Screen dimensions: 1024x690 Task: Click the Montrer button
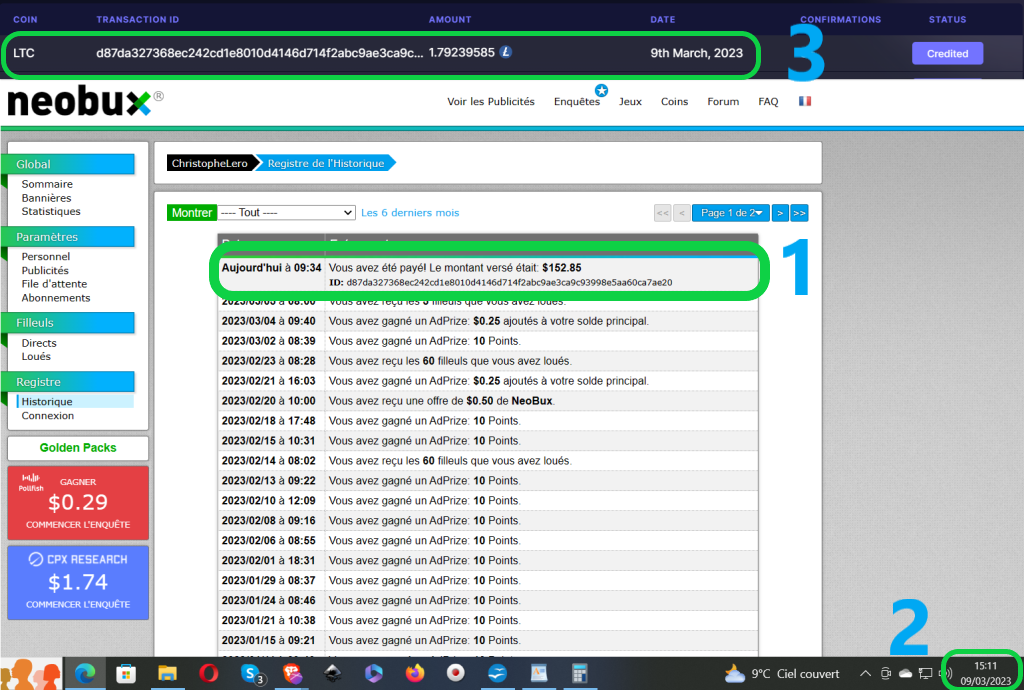coord(191,213)
